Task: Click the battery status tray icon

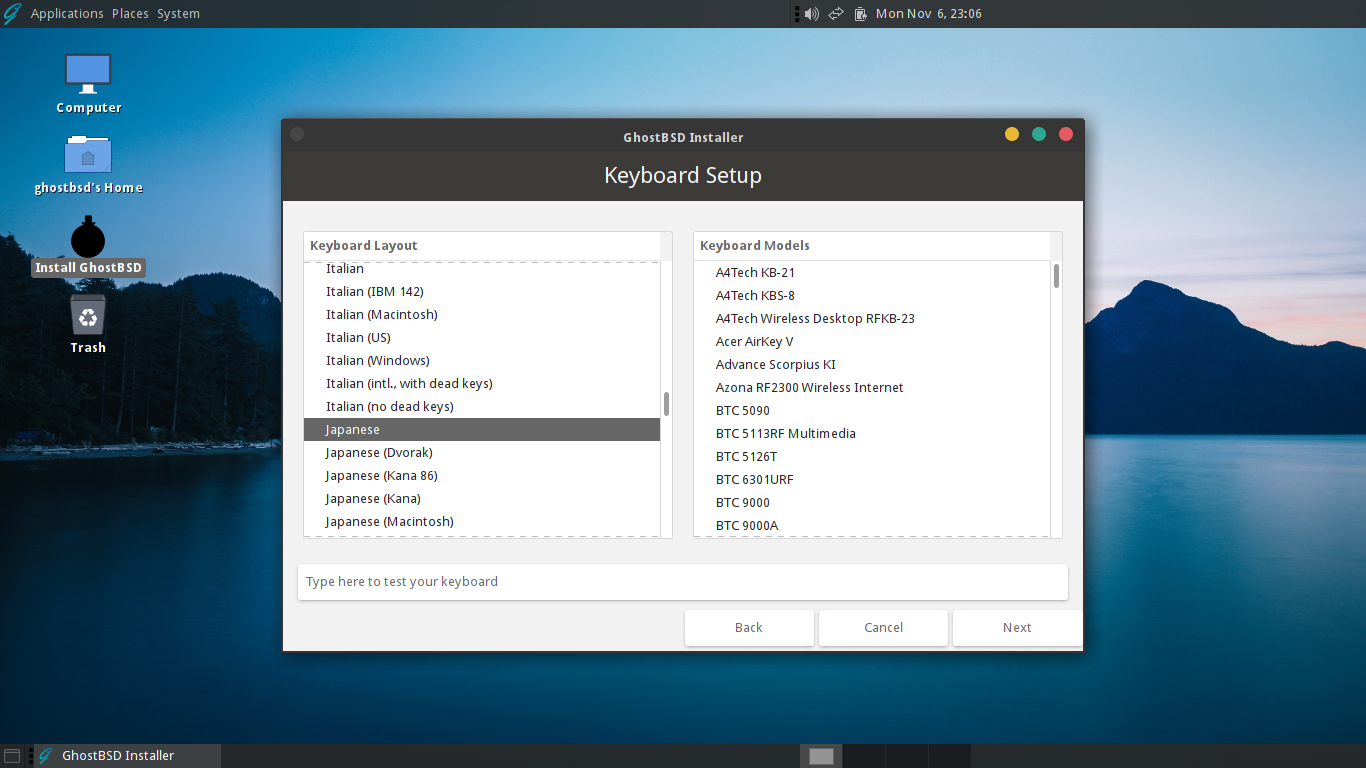Action: point(860,14)
